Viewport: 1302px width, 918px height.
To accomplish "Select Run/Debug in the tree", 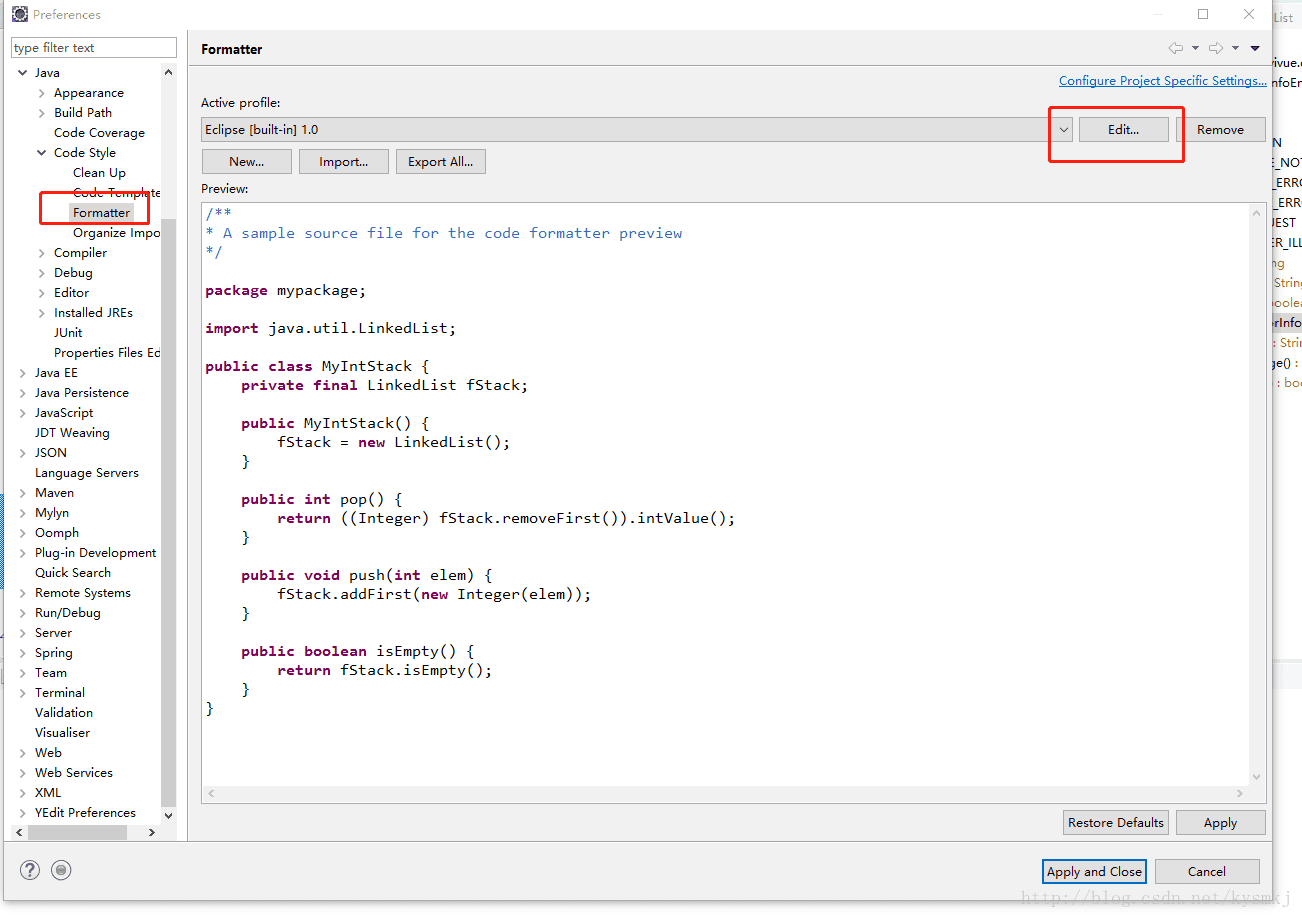I will pyautogui.click(x=68, y=613).
